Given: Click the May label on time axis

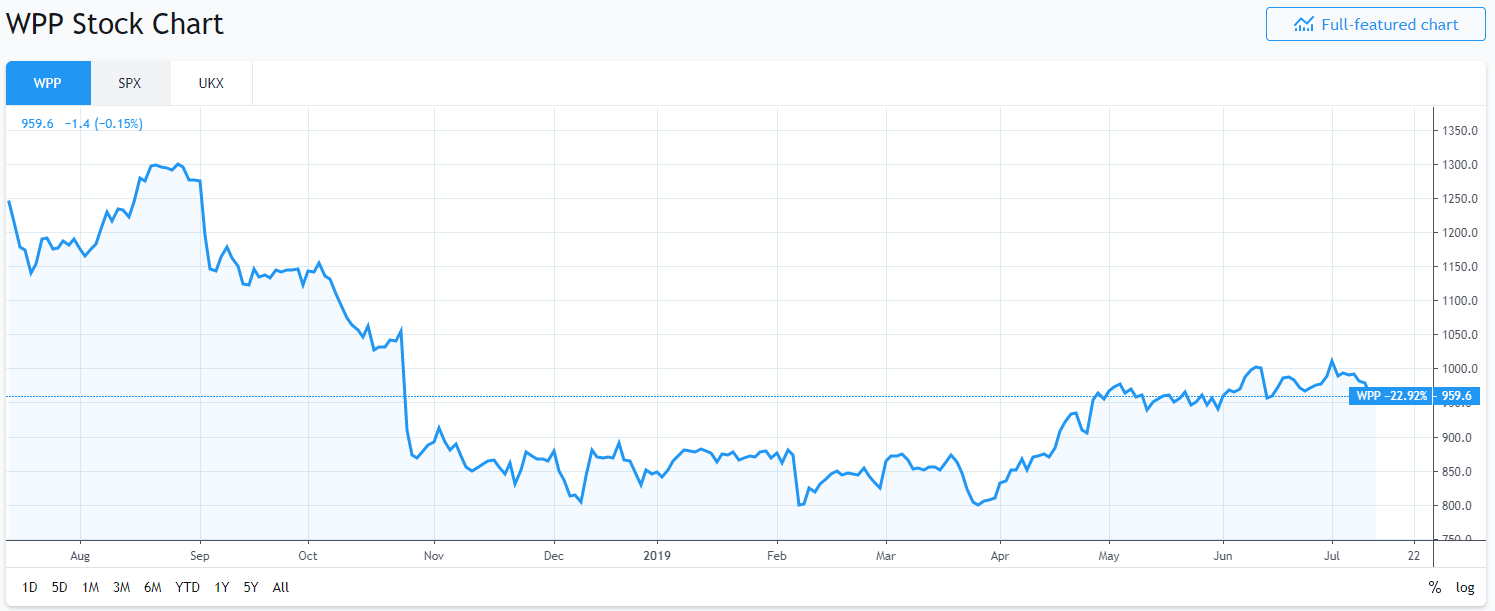Looking at the screenshot, I should point(1108,555).
